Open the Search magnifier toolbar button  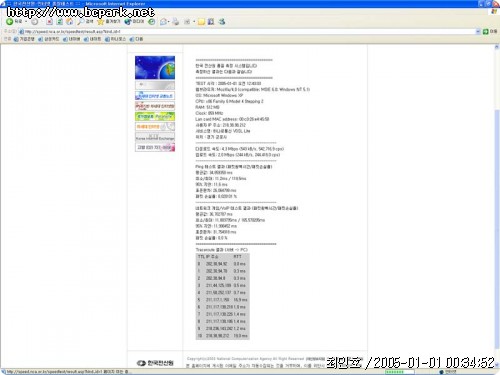(x=85, y=22)
